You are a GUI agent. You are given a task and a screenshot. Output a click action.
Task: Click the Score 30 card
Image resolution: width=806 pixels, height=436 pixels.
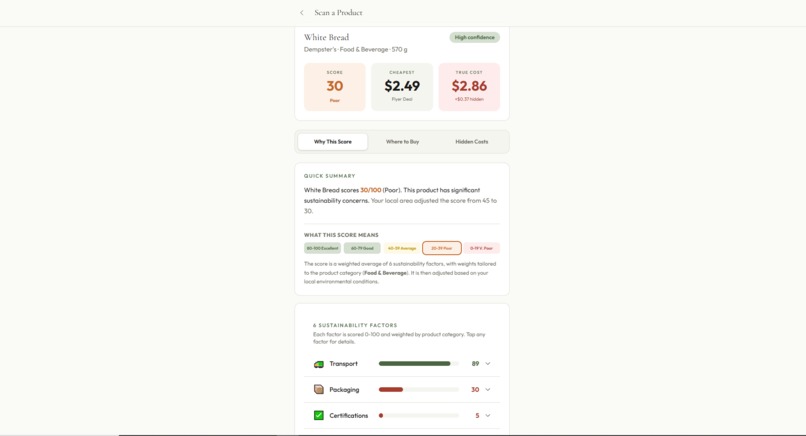[x=335, y=86]
